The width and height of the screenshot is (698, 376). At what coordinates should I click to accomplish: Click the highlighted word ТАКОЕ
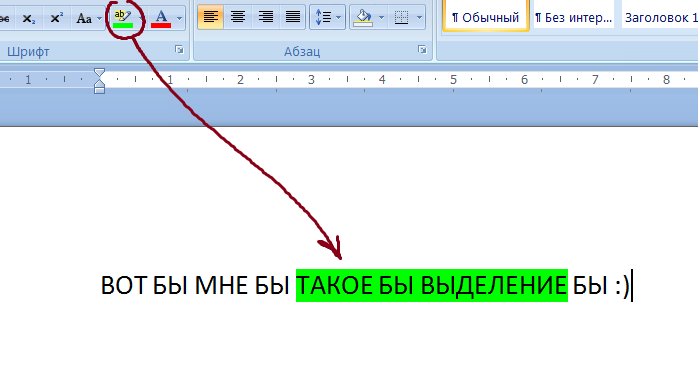(335, 285)
